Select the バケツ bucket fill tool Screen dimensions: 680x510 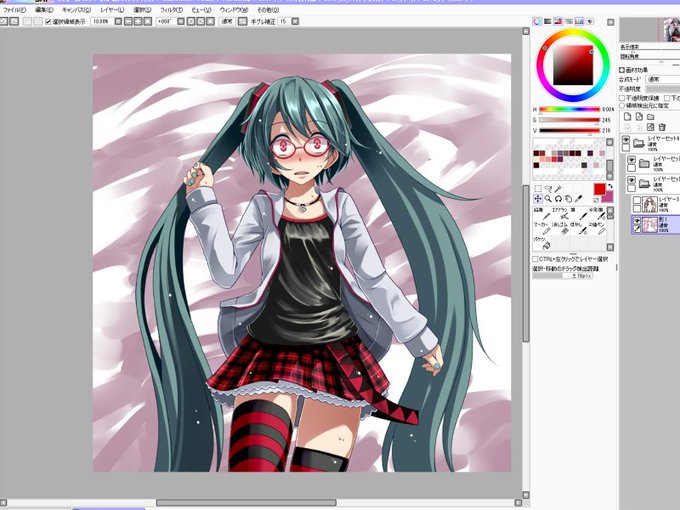tap(542, 243)
